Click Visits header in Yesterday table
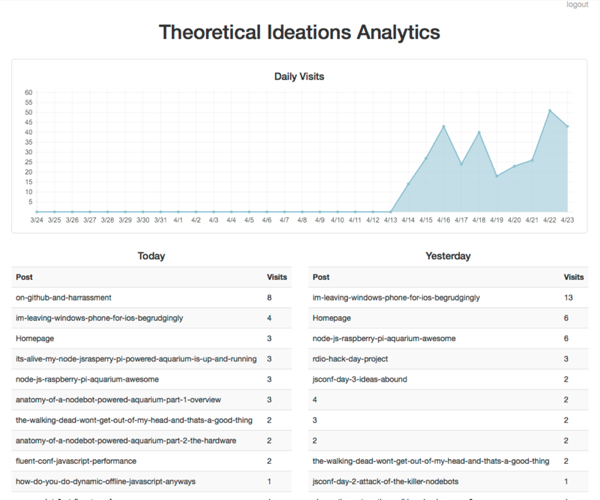This screenshot has width=600, height=500. (574, 277)
